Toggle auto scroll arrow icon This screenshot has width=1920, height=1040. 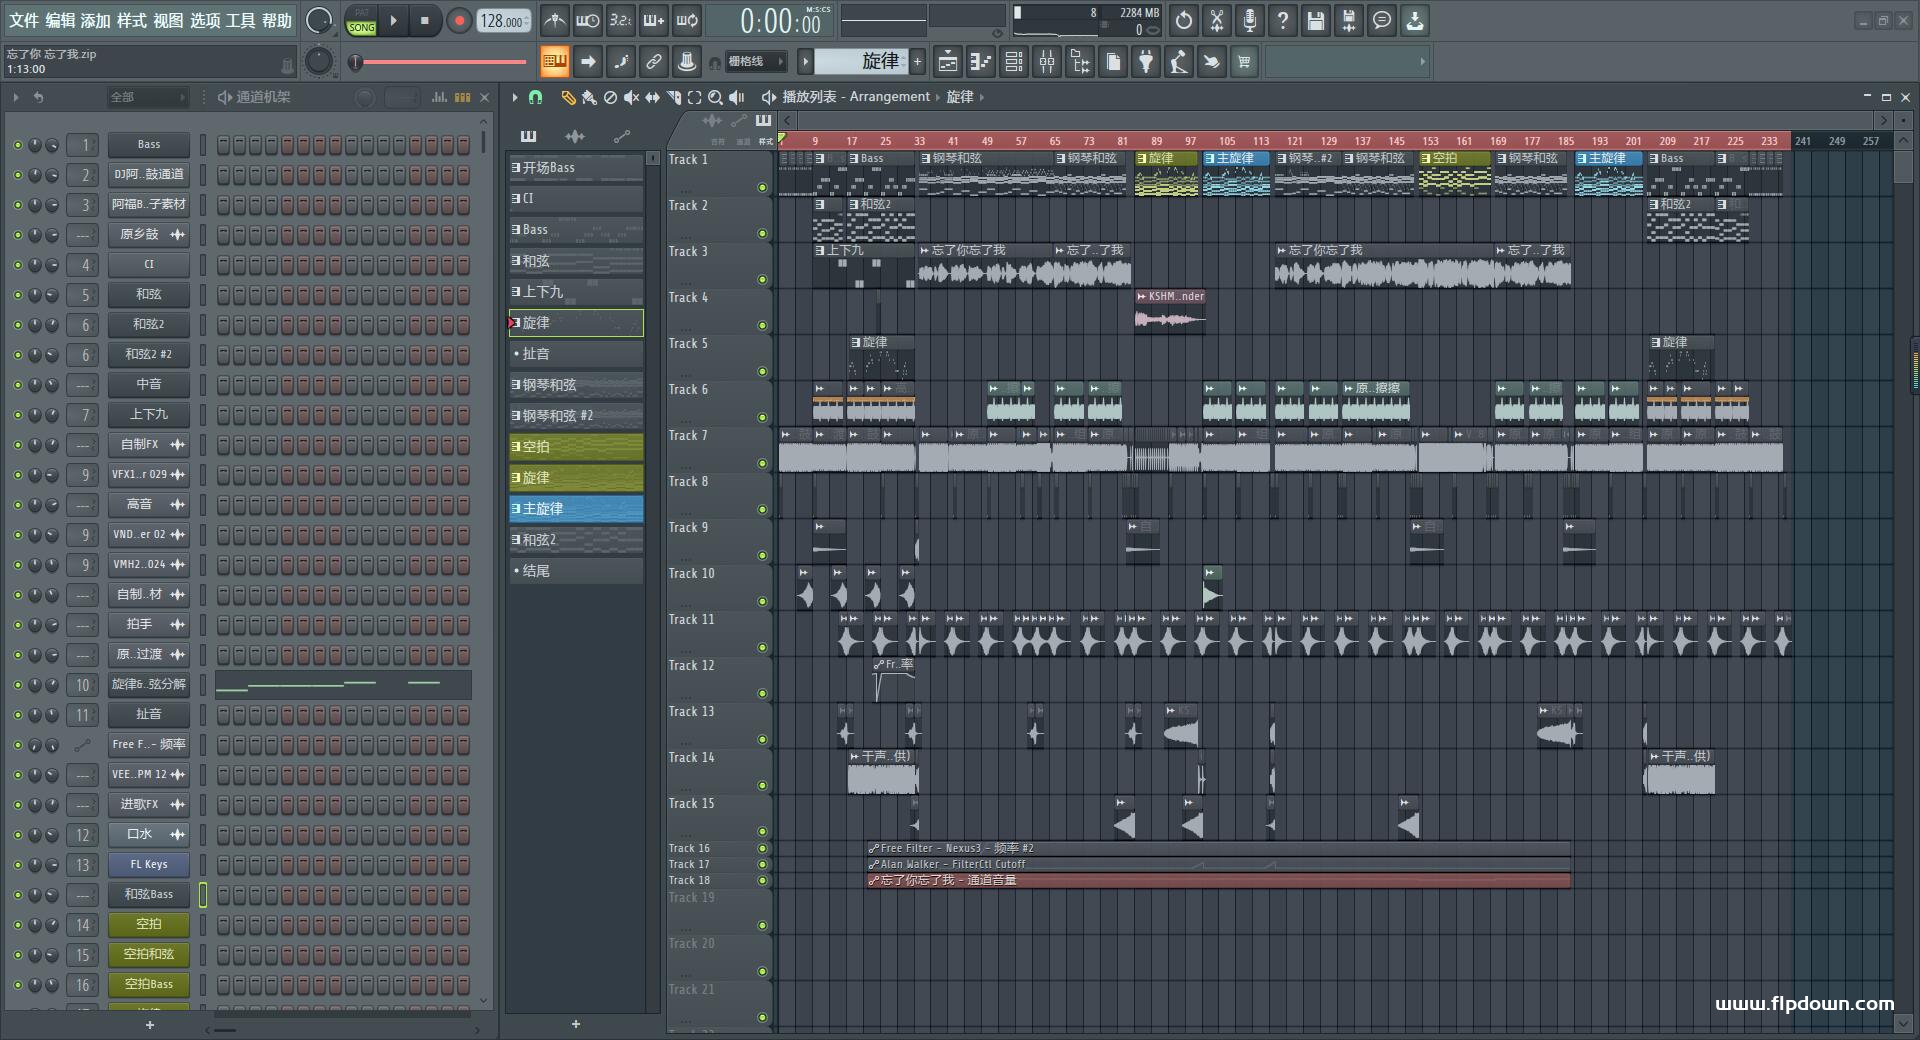pyautogui.click(x=588, y=62)
